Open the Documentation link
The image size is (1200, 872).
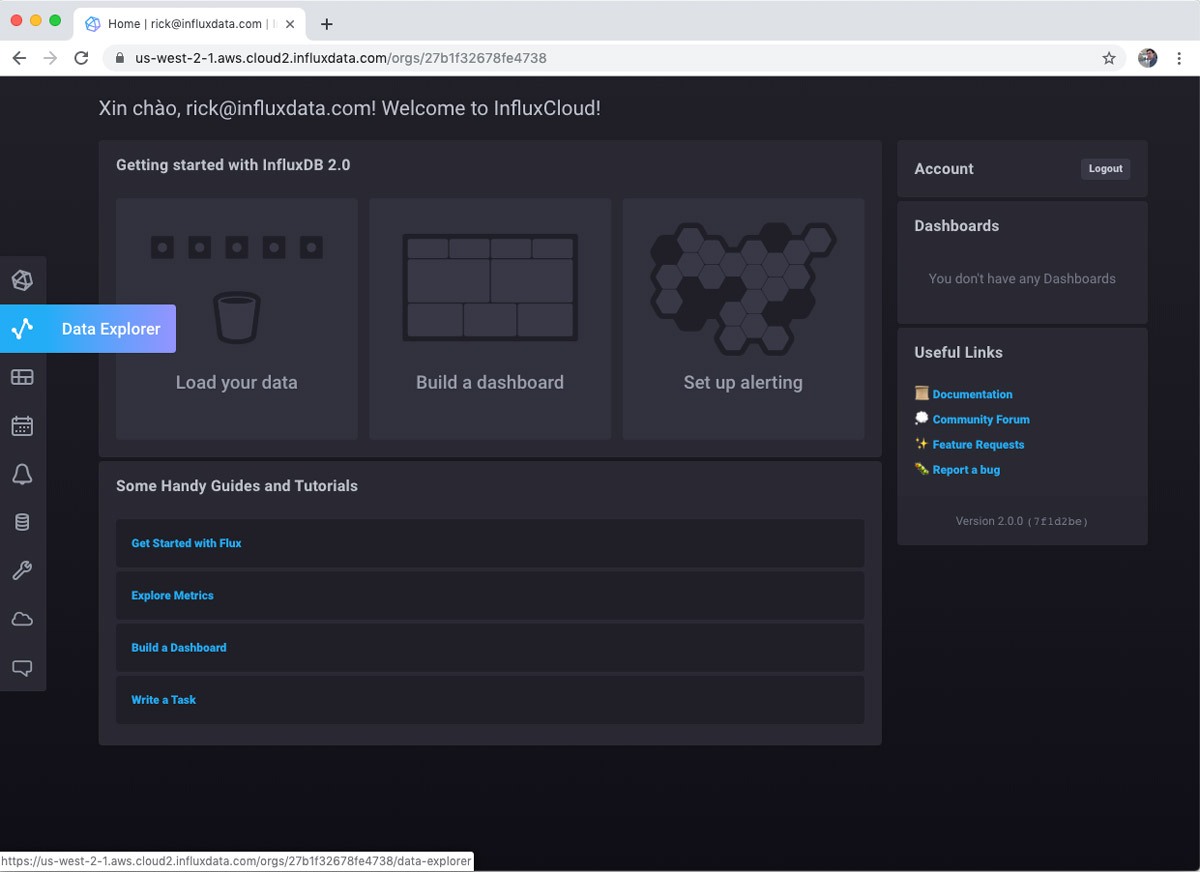(971, 394)
